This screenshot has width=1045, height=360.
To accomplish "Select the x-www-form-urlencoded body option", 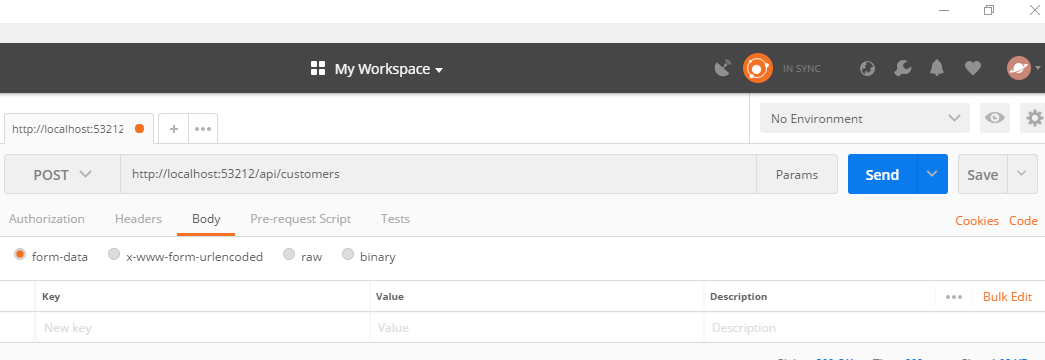I will pos(185,256).
